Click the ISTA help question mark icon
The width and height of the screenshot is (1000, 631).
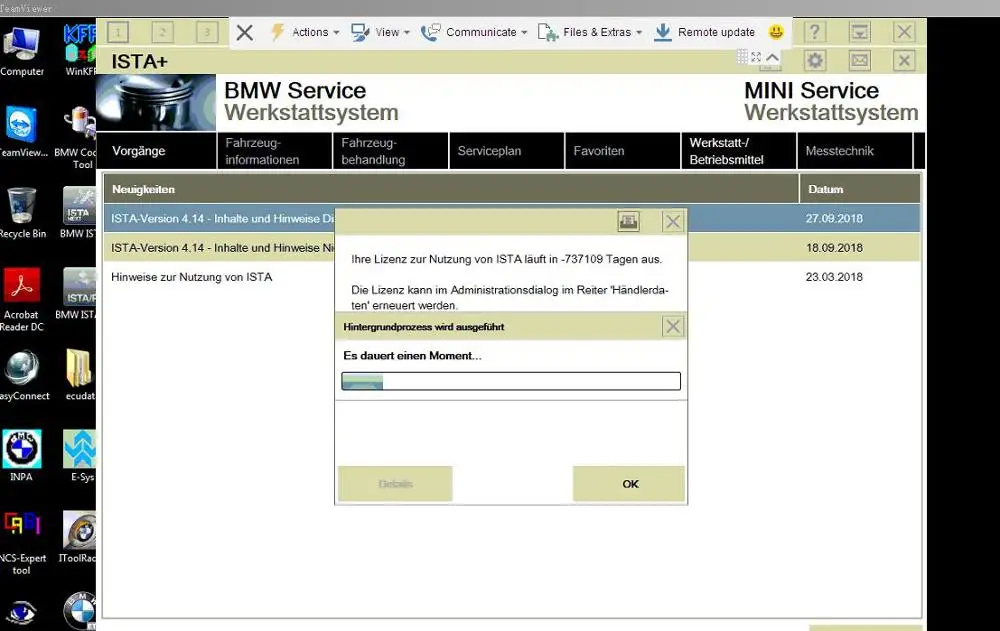(x=814, y=32)
